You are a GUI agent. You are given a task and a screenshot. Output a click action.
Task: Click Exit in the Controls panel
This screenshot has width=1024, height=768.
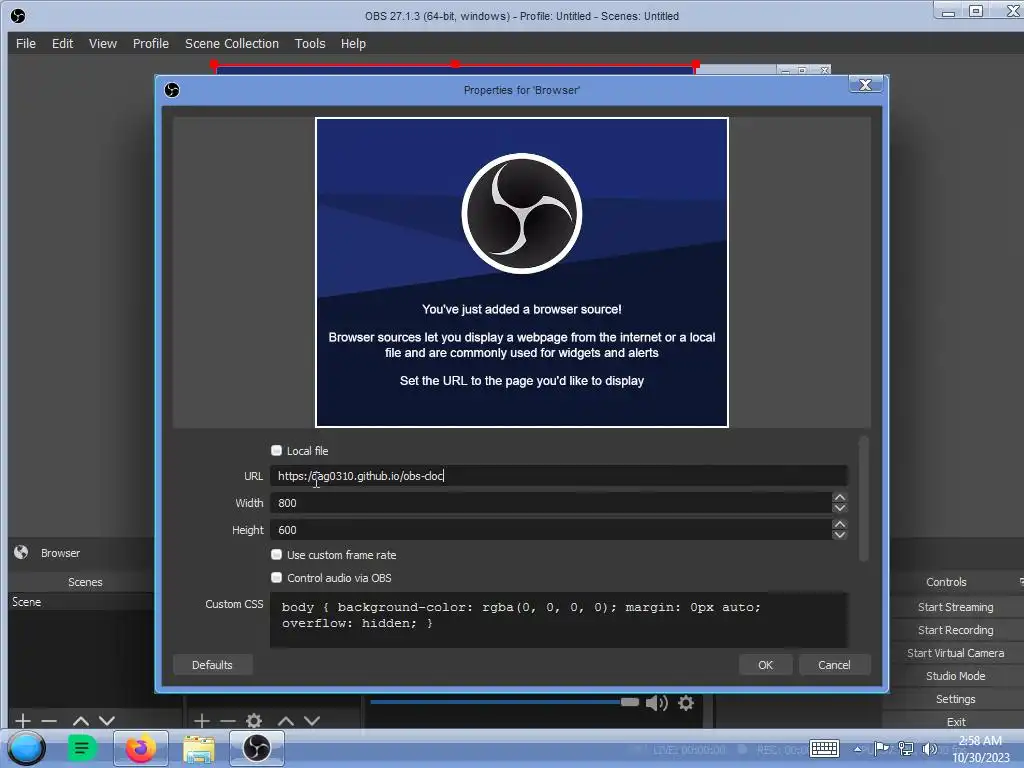pyautogui.click(x=955, y=722)
